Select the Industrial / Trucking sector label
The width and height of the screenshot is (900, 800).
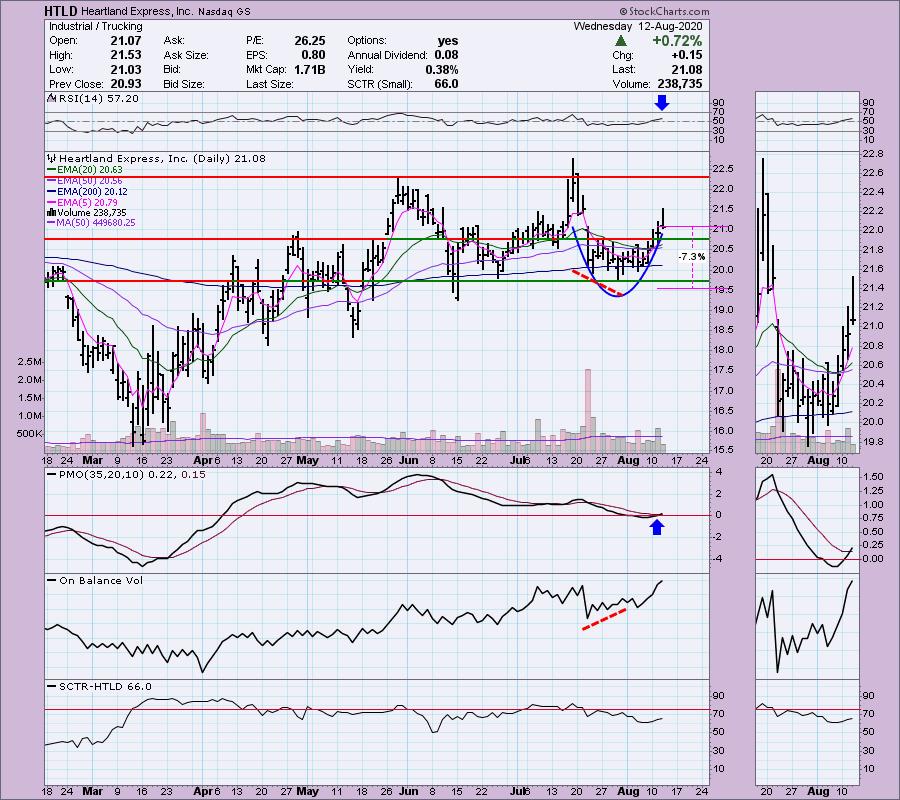tap(95, 26)
